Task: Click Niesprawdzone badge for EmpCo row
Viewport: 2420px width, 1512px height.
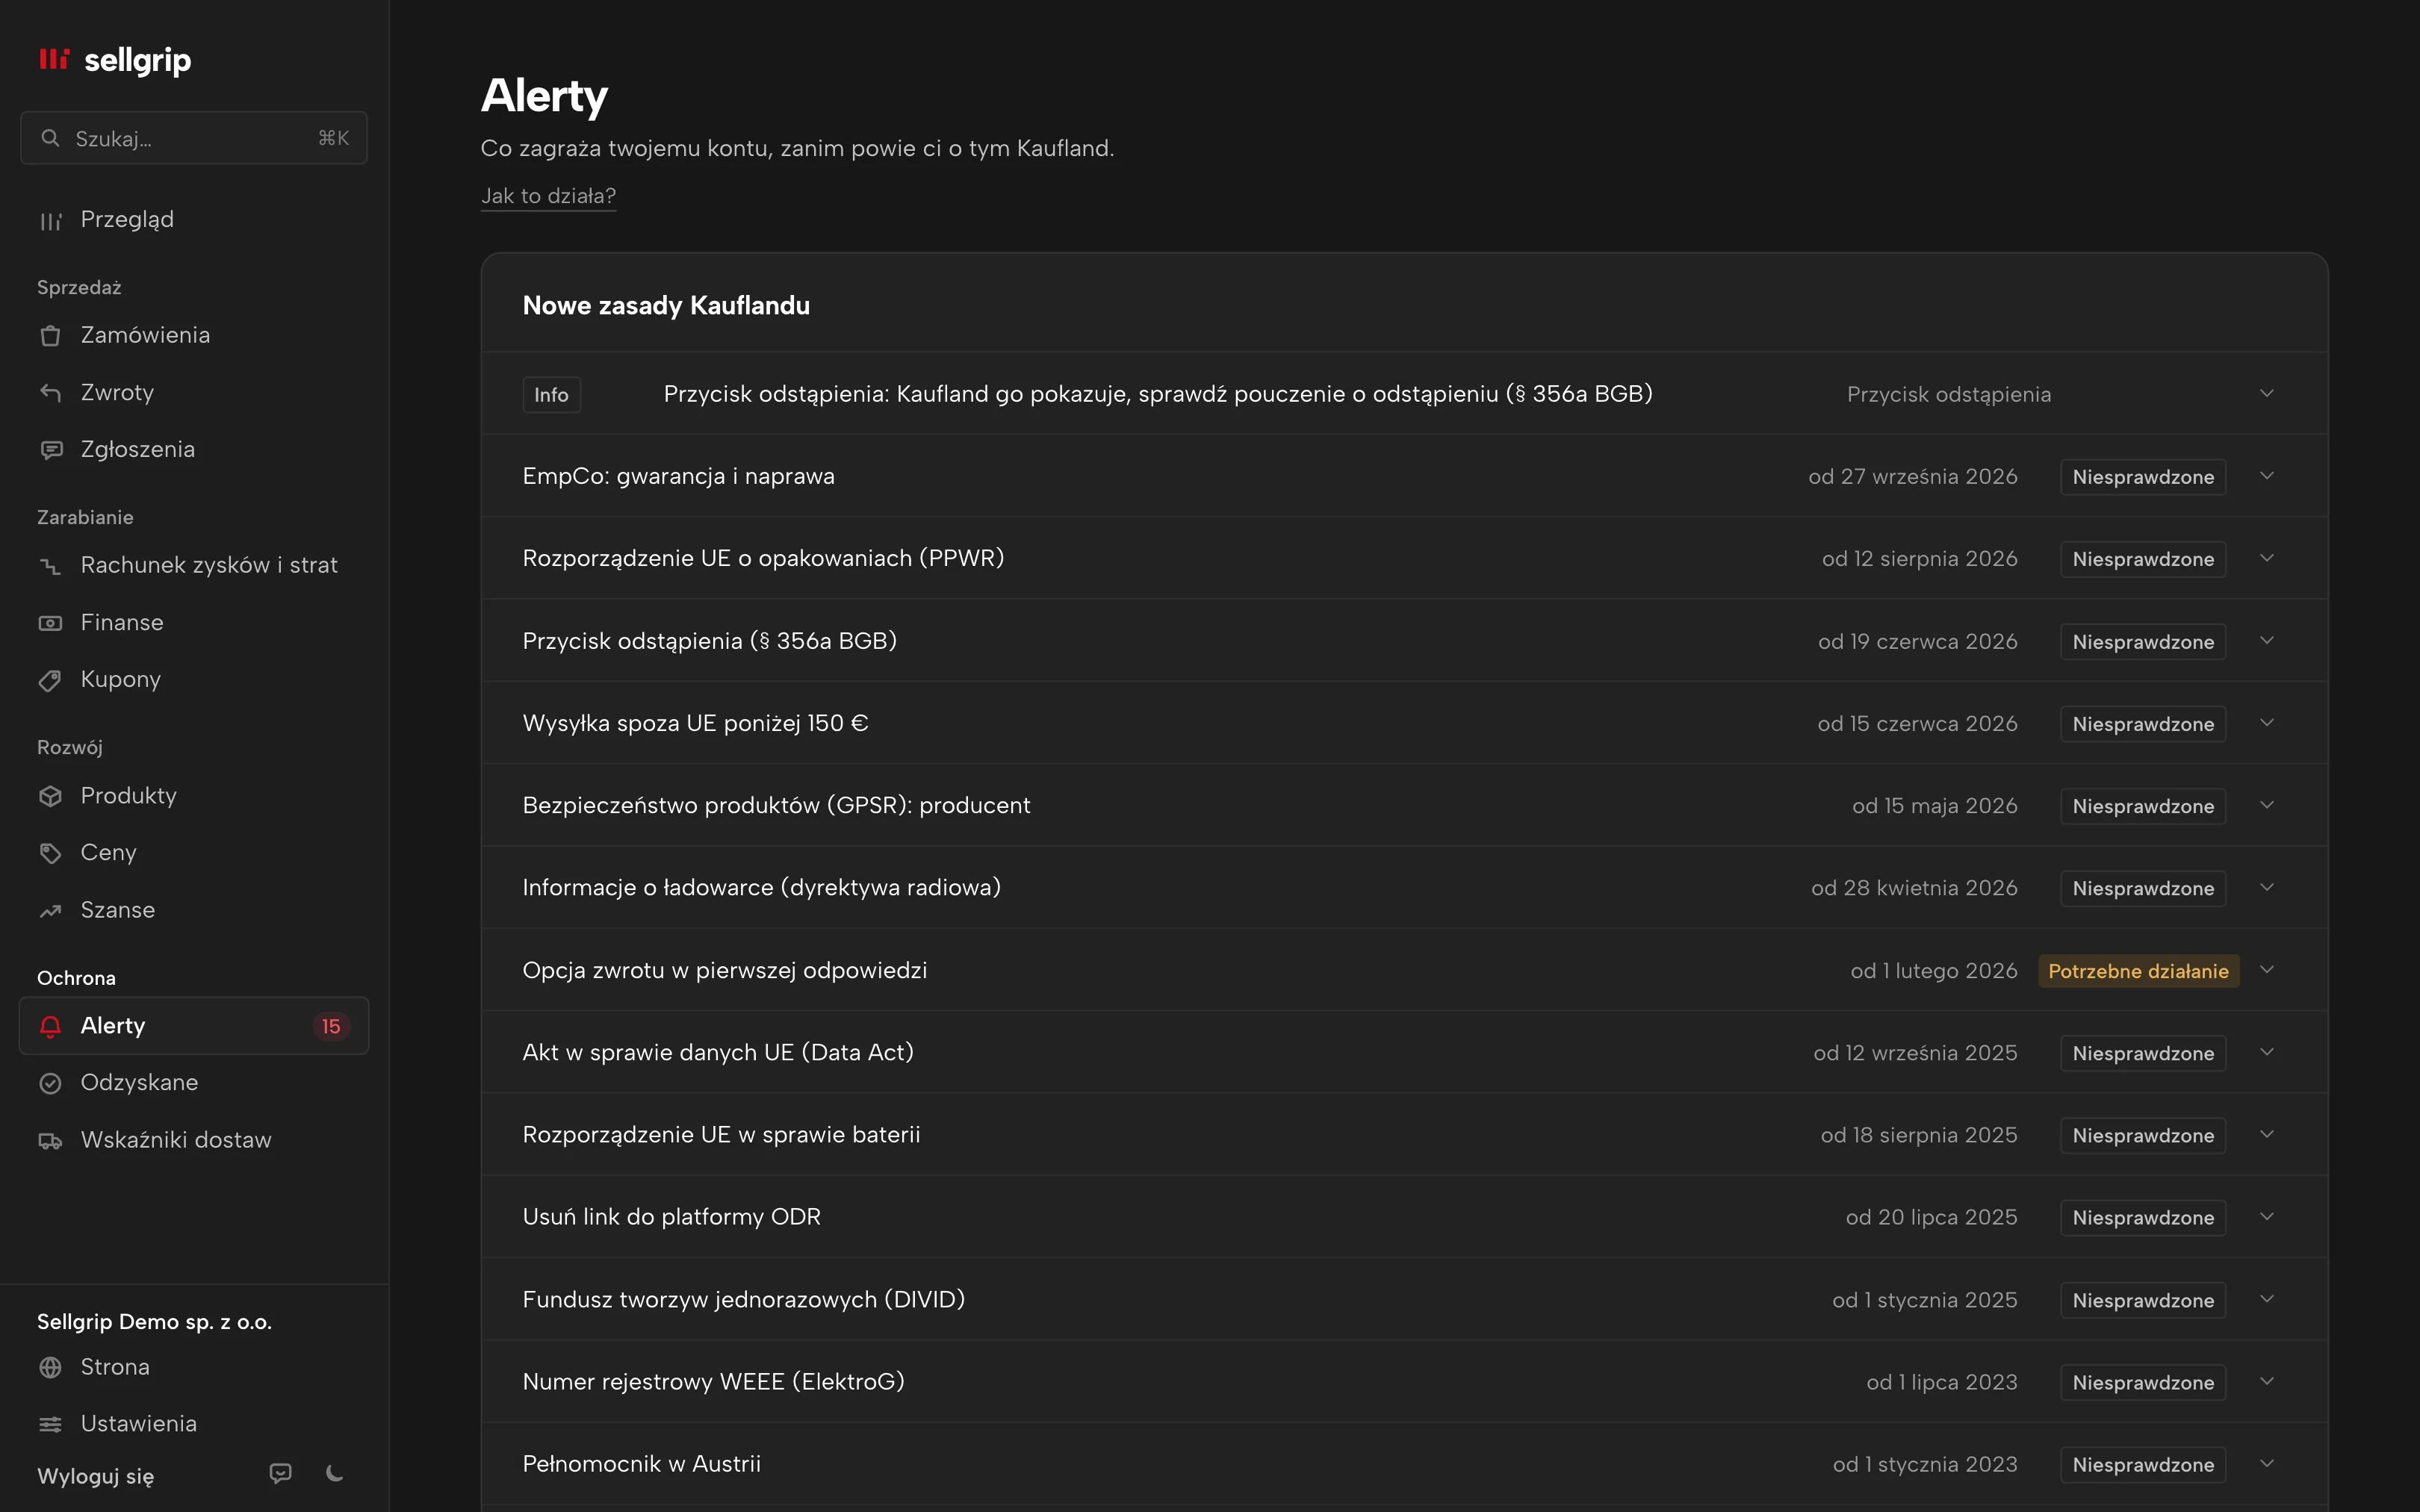Action: tap(2143, 477)
